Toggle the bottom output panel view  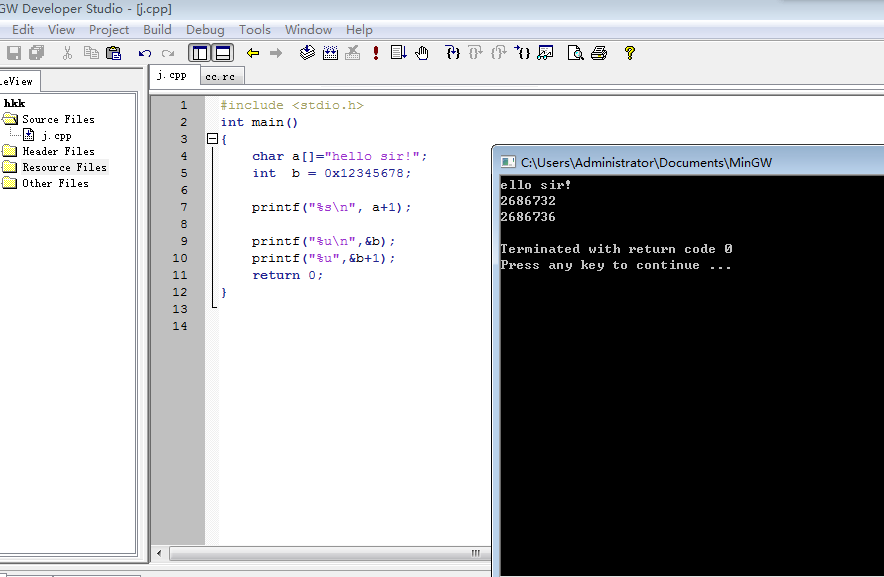(x=223, y=53)
